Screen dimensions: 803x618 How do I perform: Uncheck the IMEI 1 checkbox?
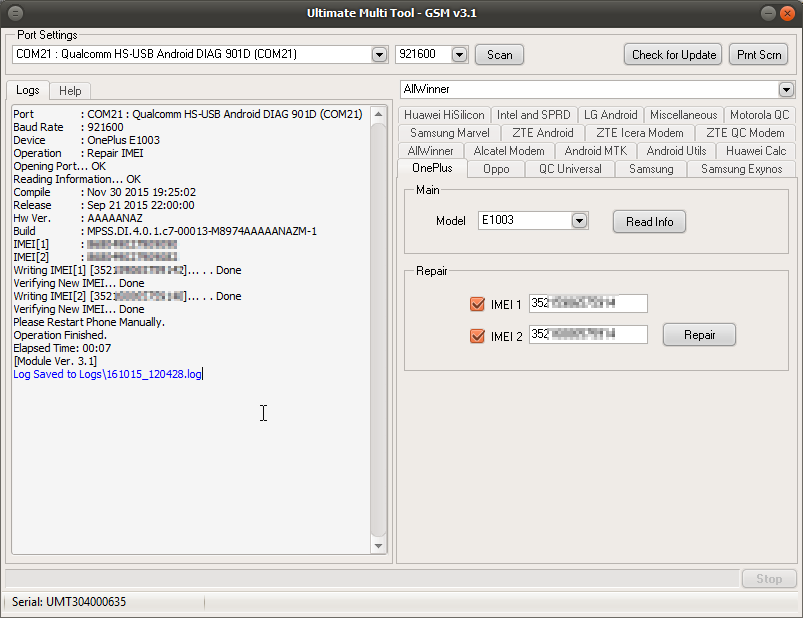(477, 304)
